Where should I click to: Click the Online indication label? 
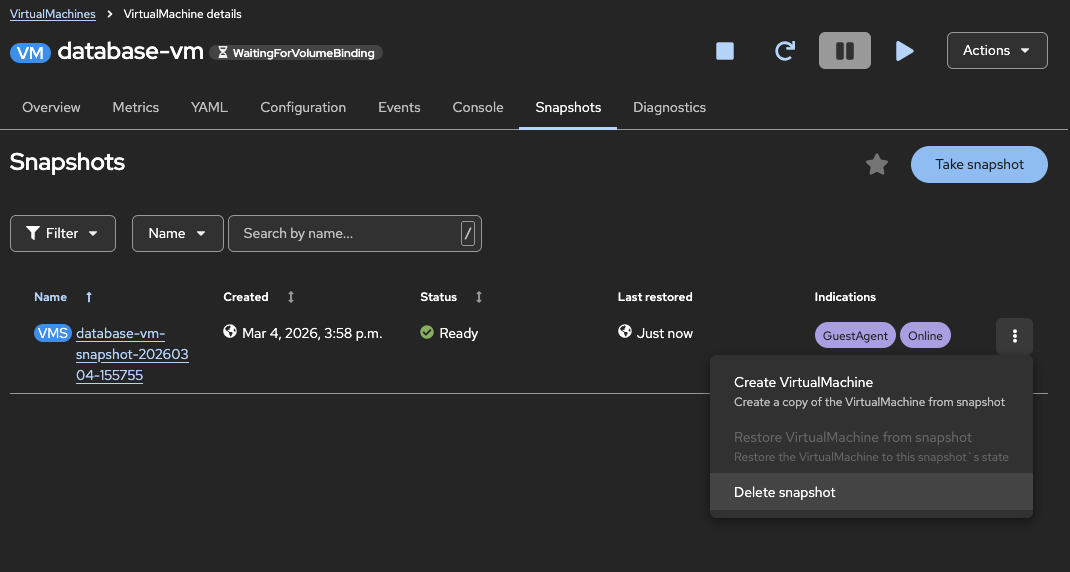pos(925,335)
